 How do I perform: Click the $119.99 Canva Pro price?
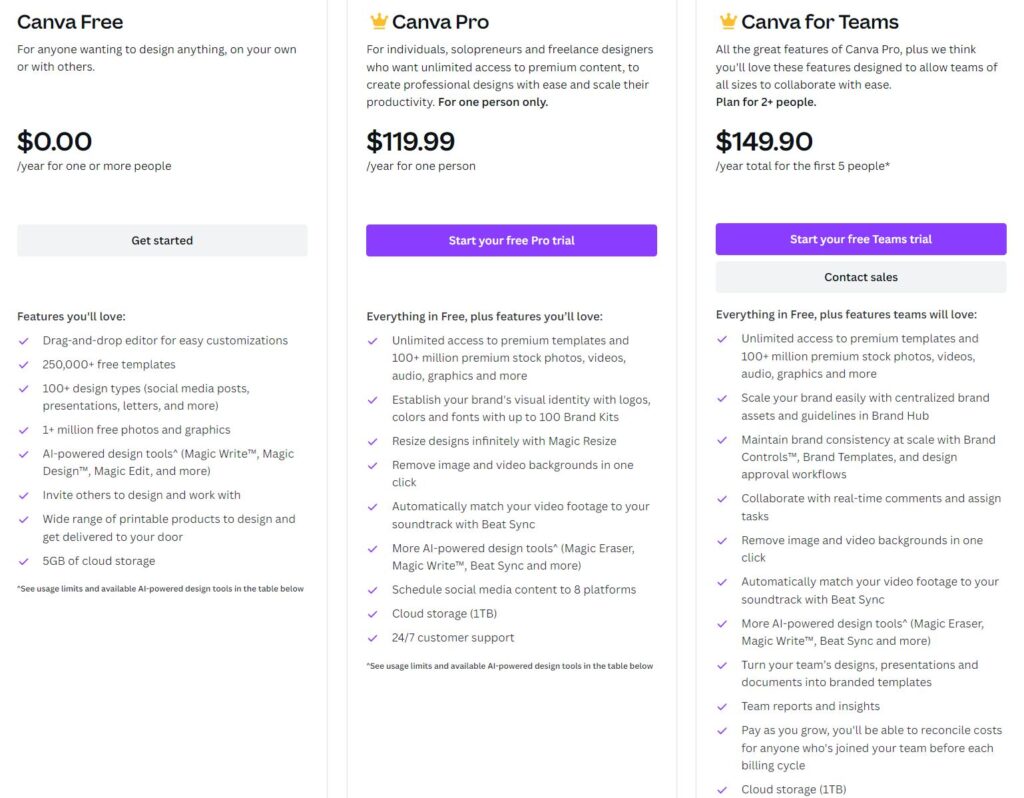[x=410, y=141]
